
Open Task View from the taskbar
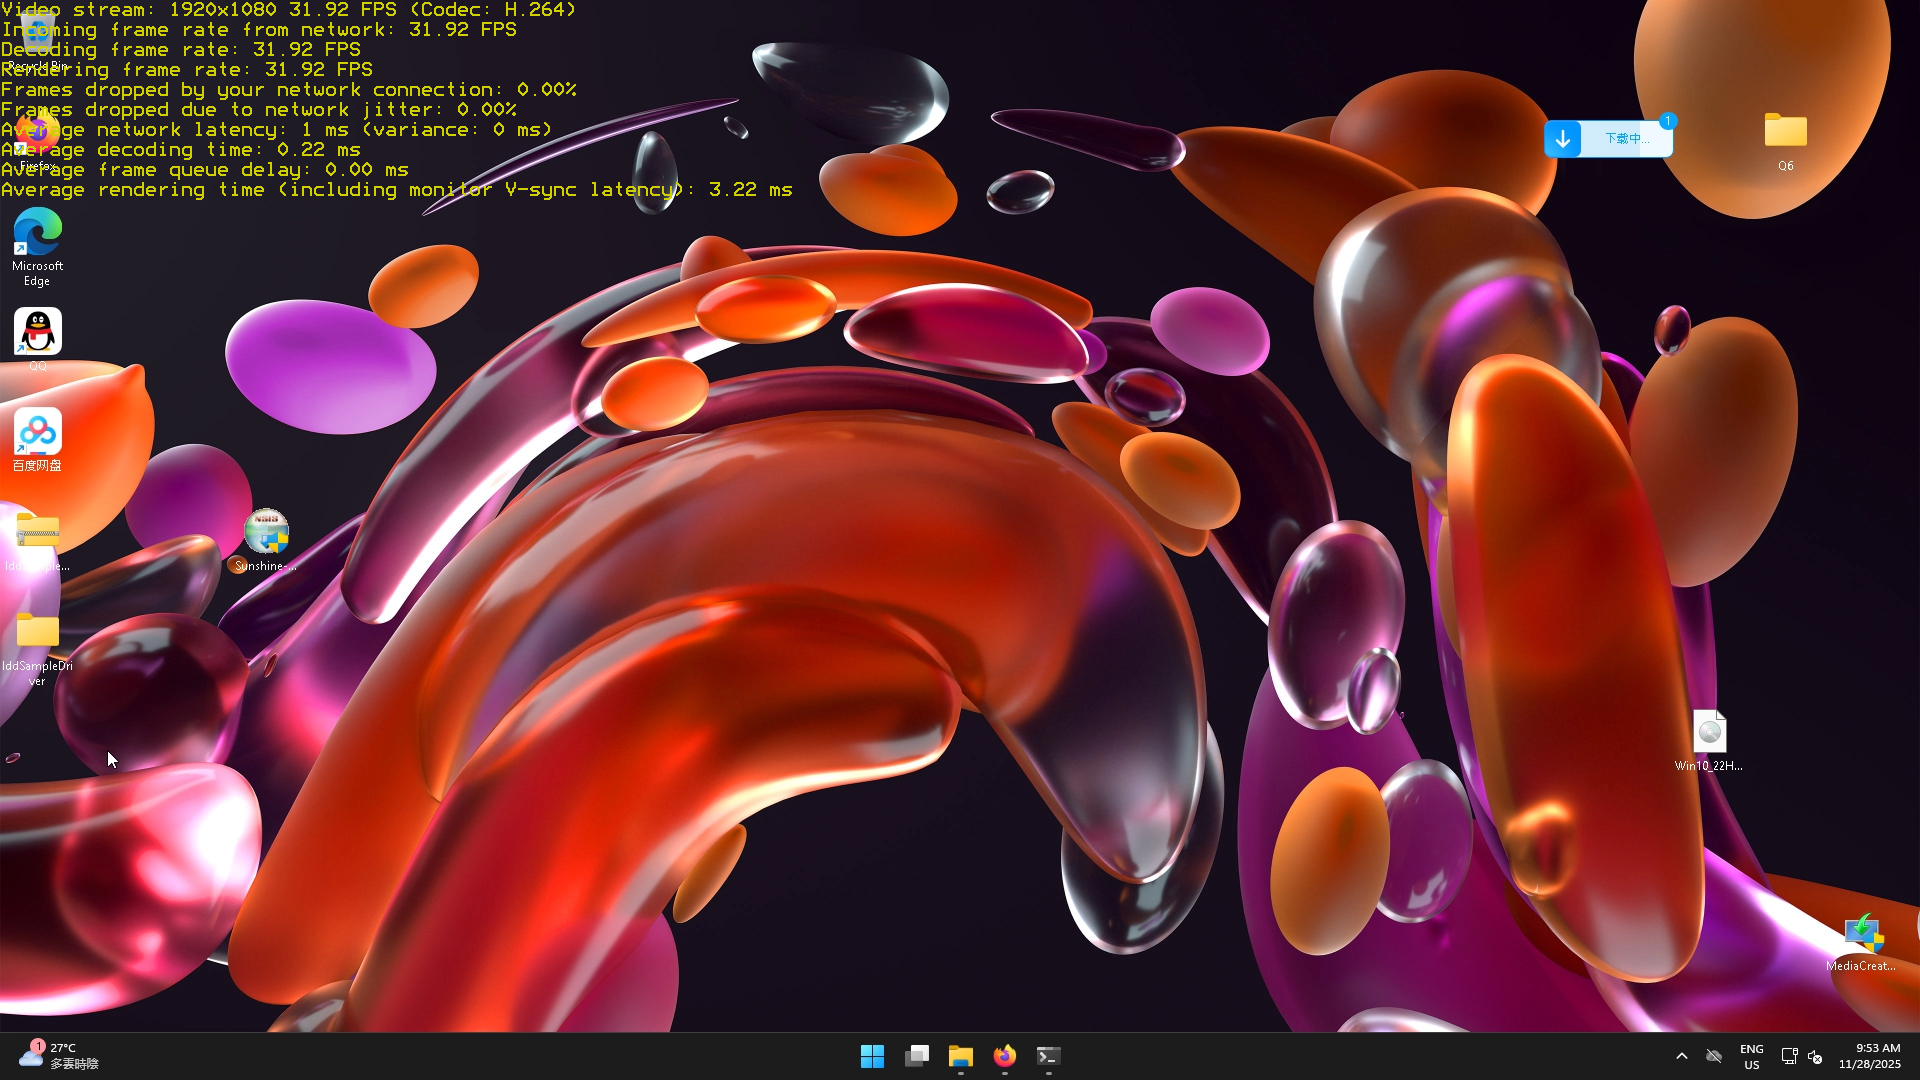point(917,1056)
